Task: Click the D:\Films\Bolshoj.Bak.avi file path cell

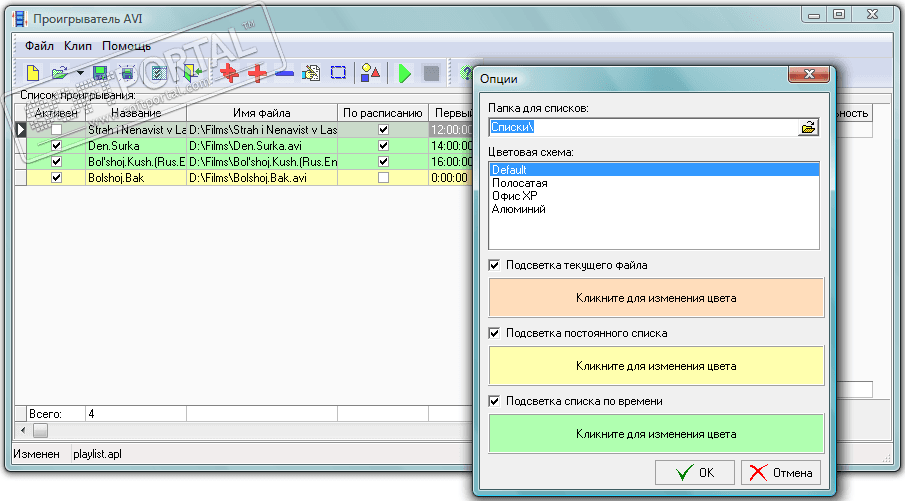Action: pyautogui.click(x=262, y=178)
